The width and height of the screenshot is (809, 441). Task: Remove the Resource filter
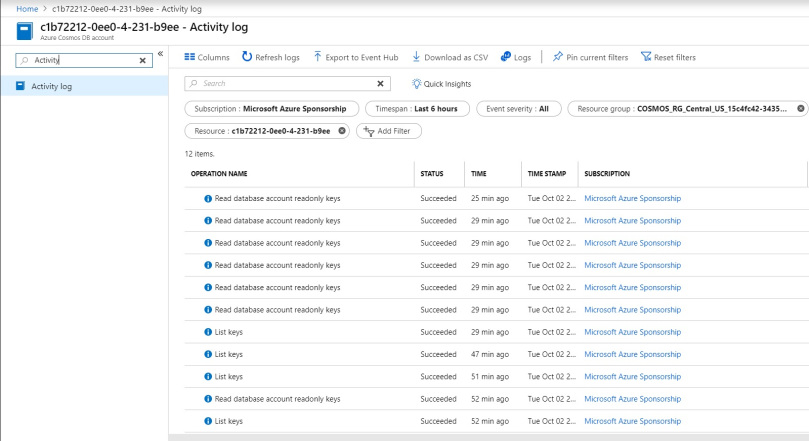(342, 130)
